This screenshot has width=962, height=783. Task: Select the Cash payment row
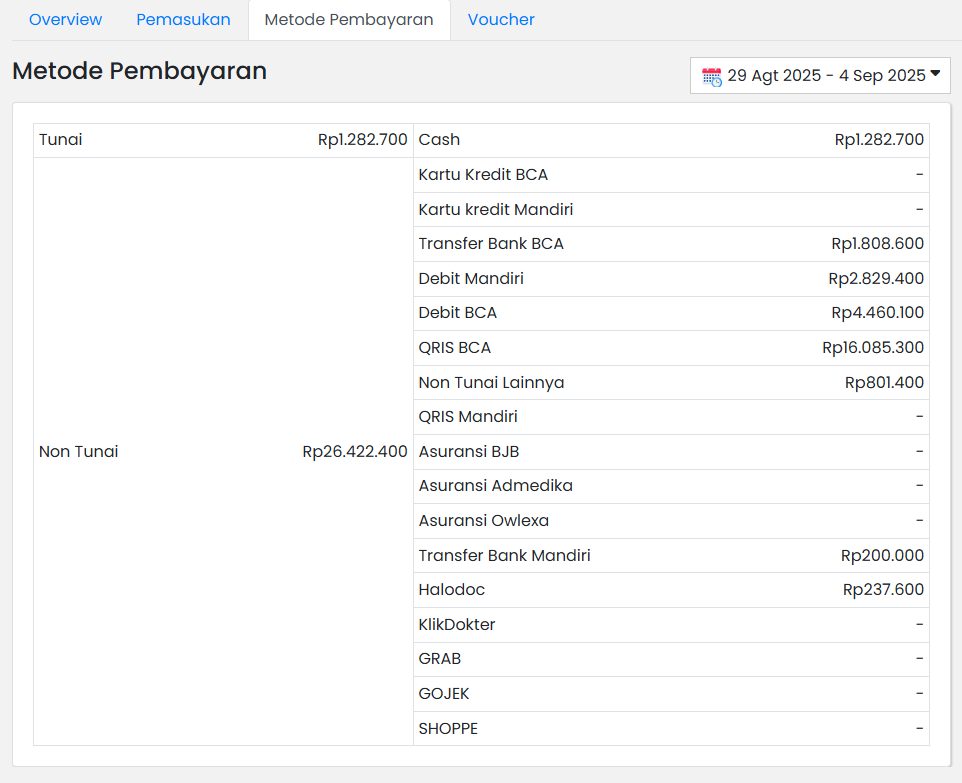pyautogui.click(x=440, y=140)
